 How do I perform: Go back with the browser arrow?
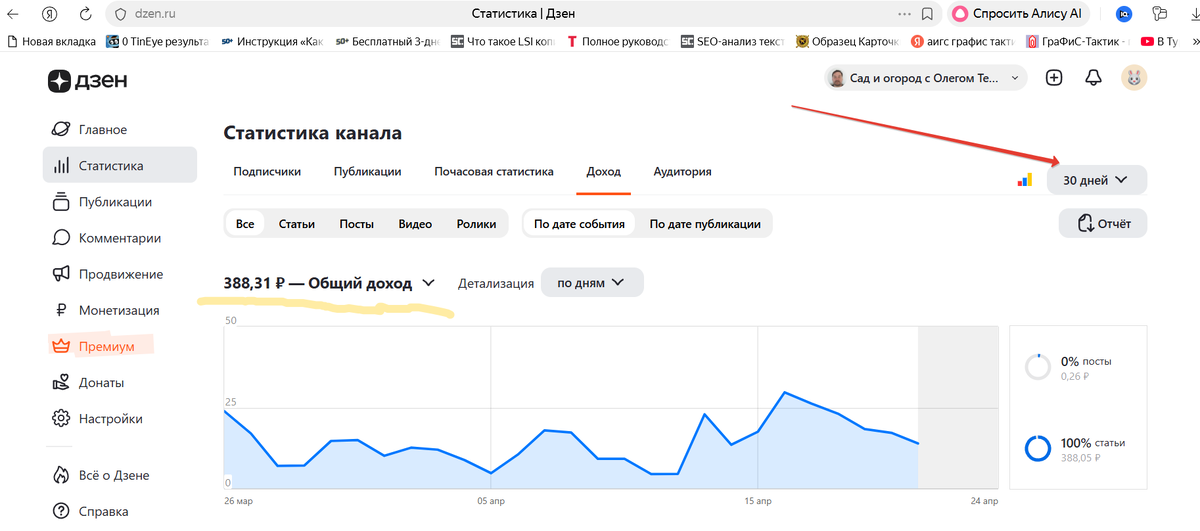pyautogui.click(x=12, y=14)
